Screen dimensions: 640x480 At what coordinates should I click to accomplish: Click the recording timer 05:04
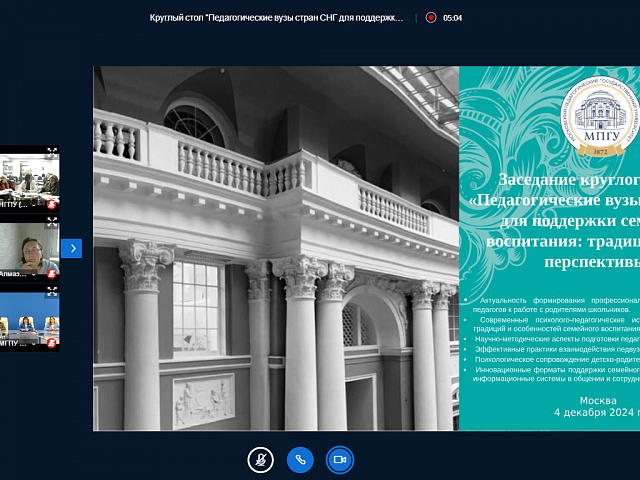(452, 18)
